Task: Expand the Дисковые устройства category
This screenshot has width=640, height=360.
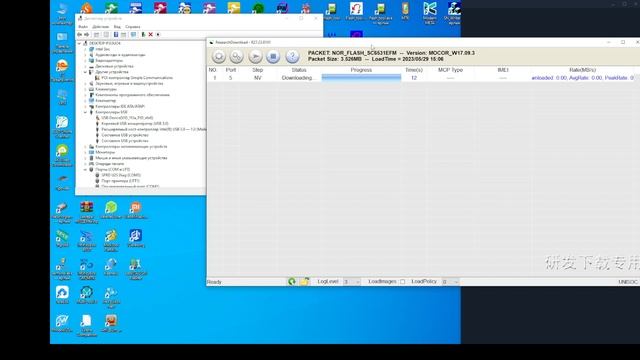Action: (x=86, y=66)
